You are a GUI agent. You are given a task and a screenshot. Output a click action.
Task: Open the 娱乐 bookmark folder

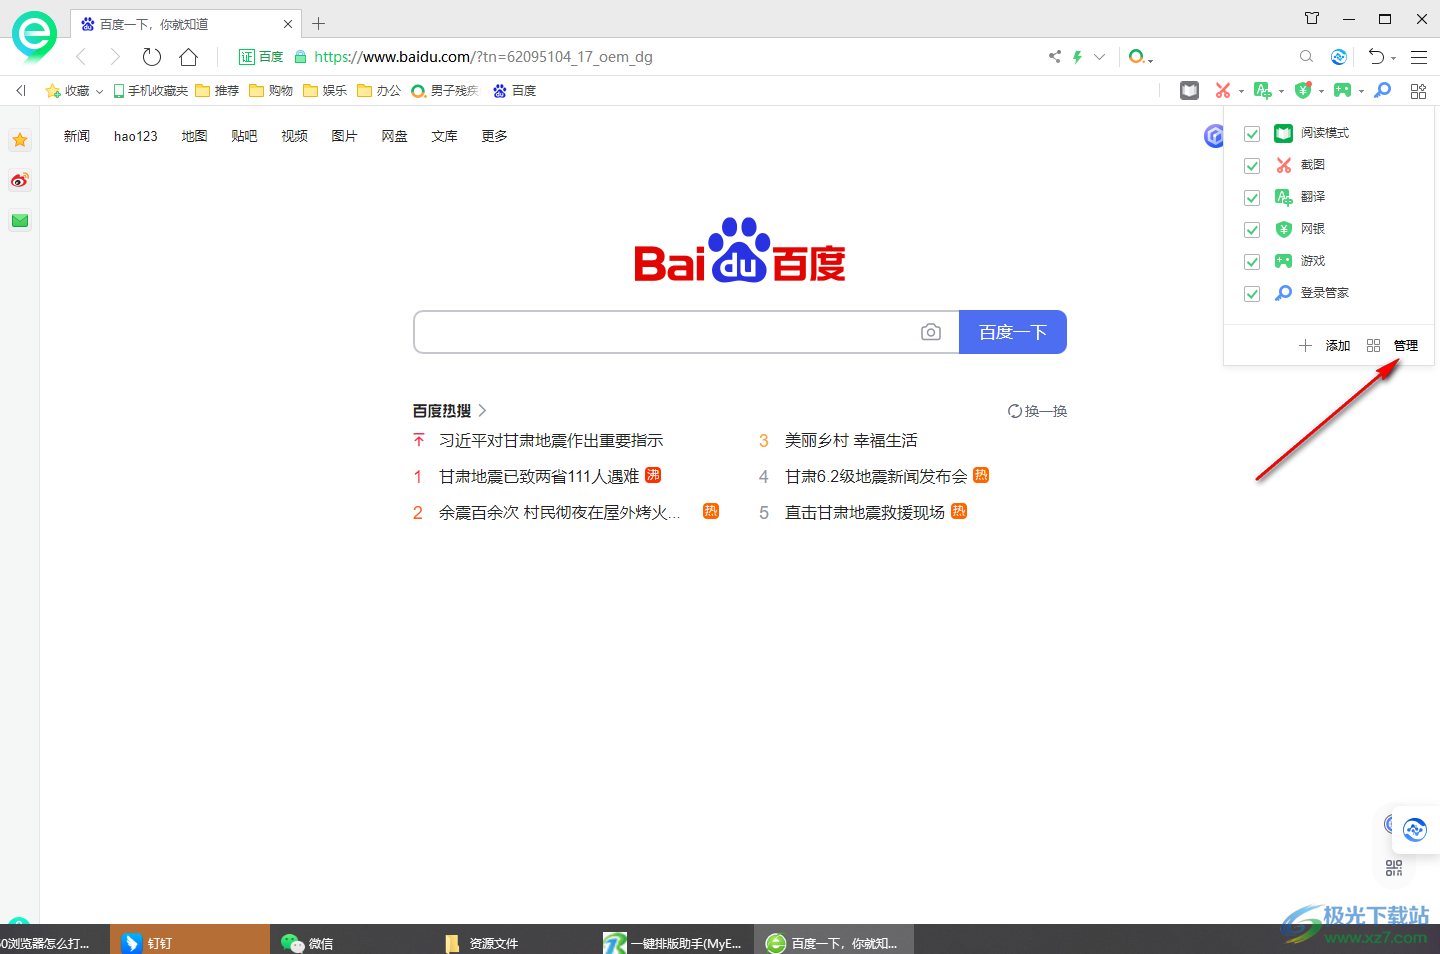[325, 91]
